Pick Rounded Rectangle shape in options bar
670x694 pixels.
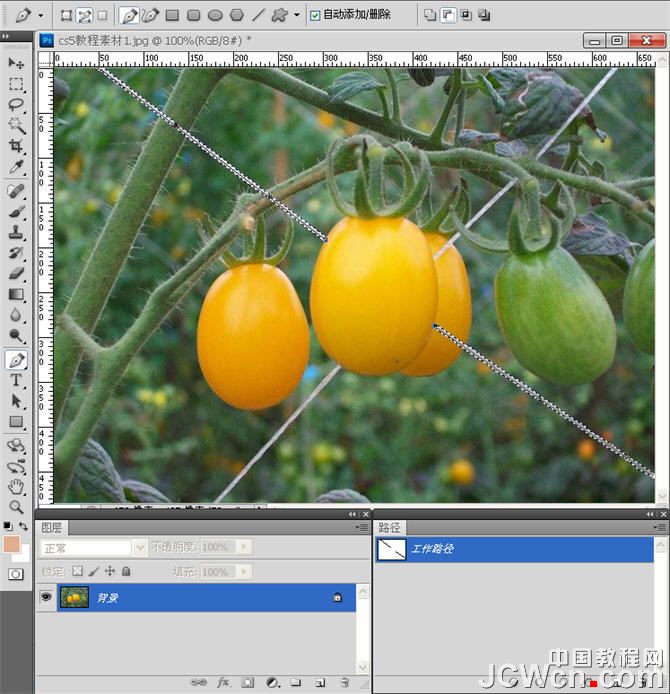point(193,15)
